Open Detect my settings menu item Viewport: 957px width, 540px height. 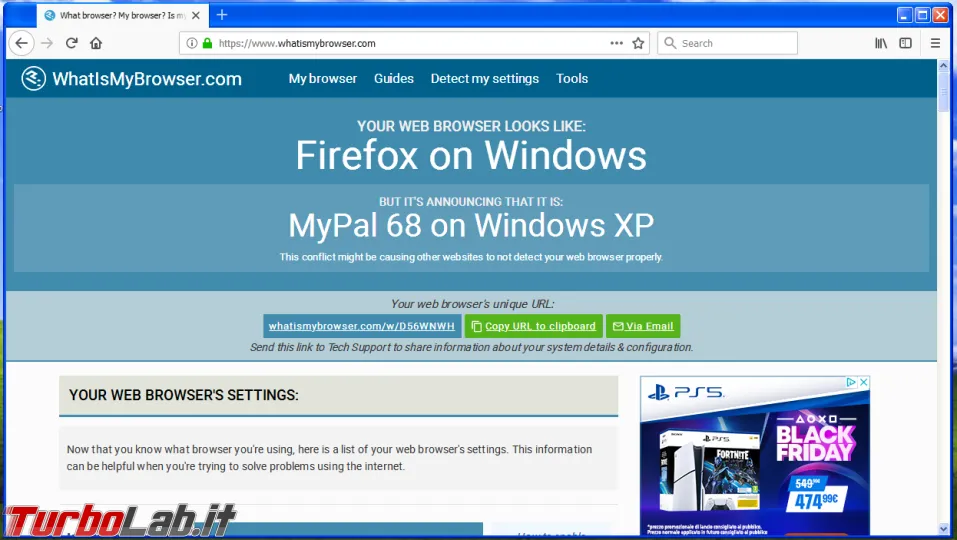[485, 79]
